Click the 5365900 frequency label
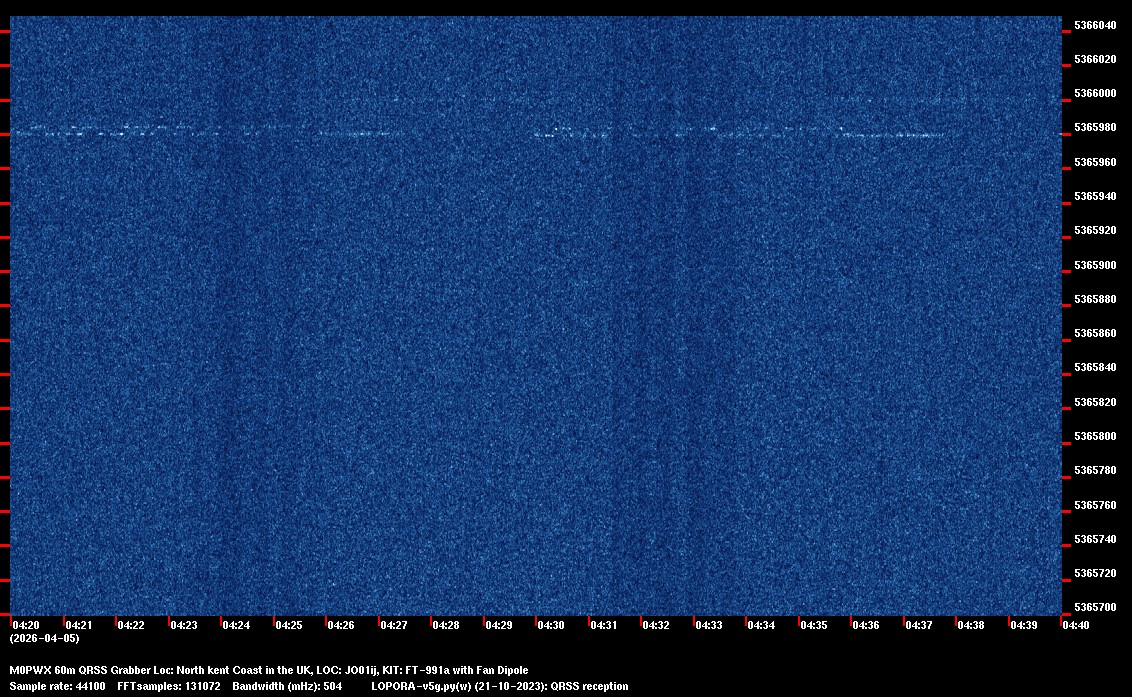The image size is (1132, 697). click(1094, 265)
